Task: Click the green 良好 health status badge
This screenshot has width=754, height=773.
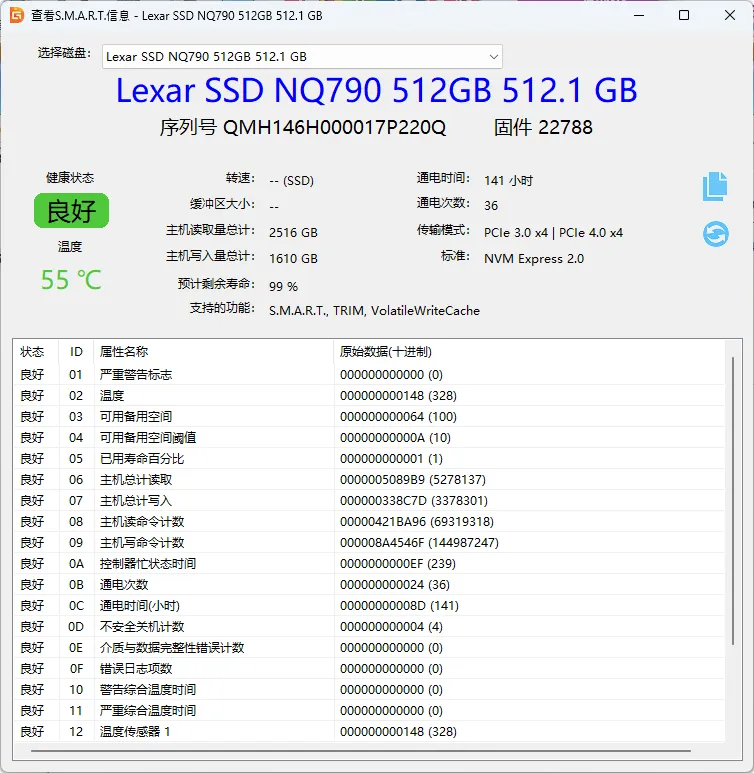Action: coord(72,211)
